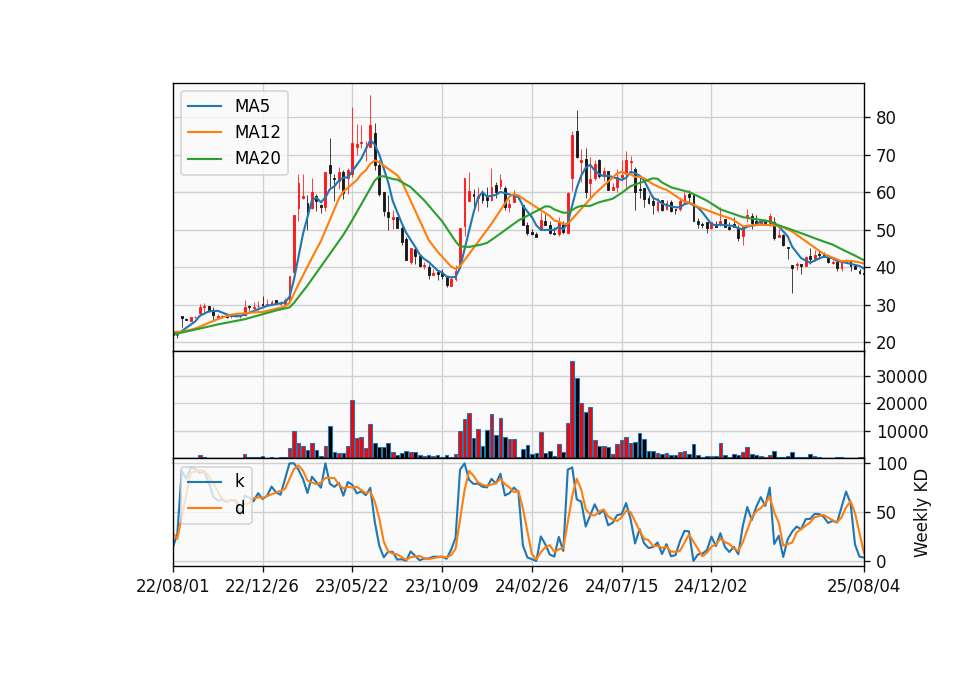Click the 23/05/22 date tick label

[352, 586]
